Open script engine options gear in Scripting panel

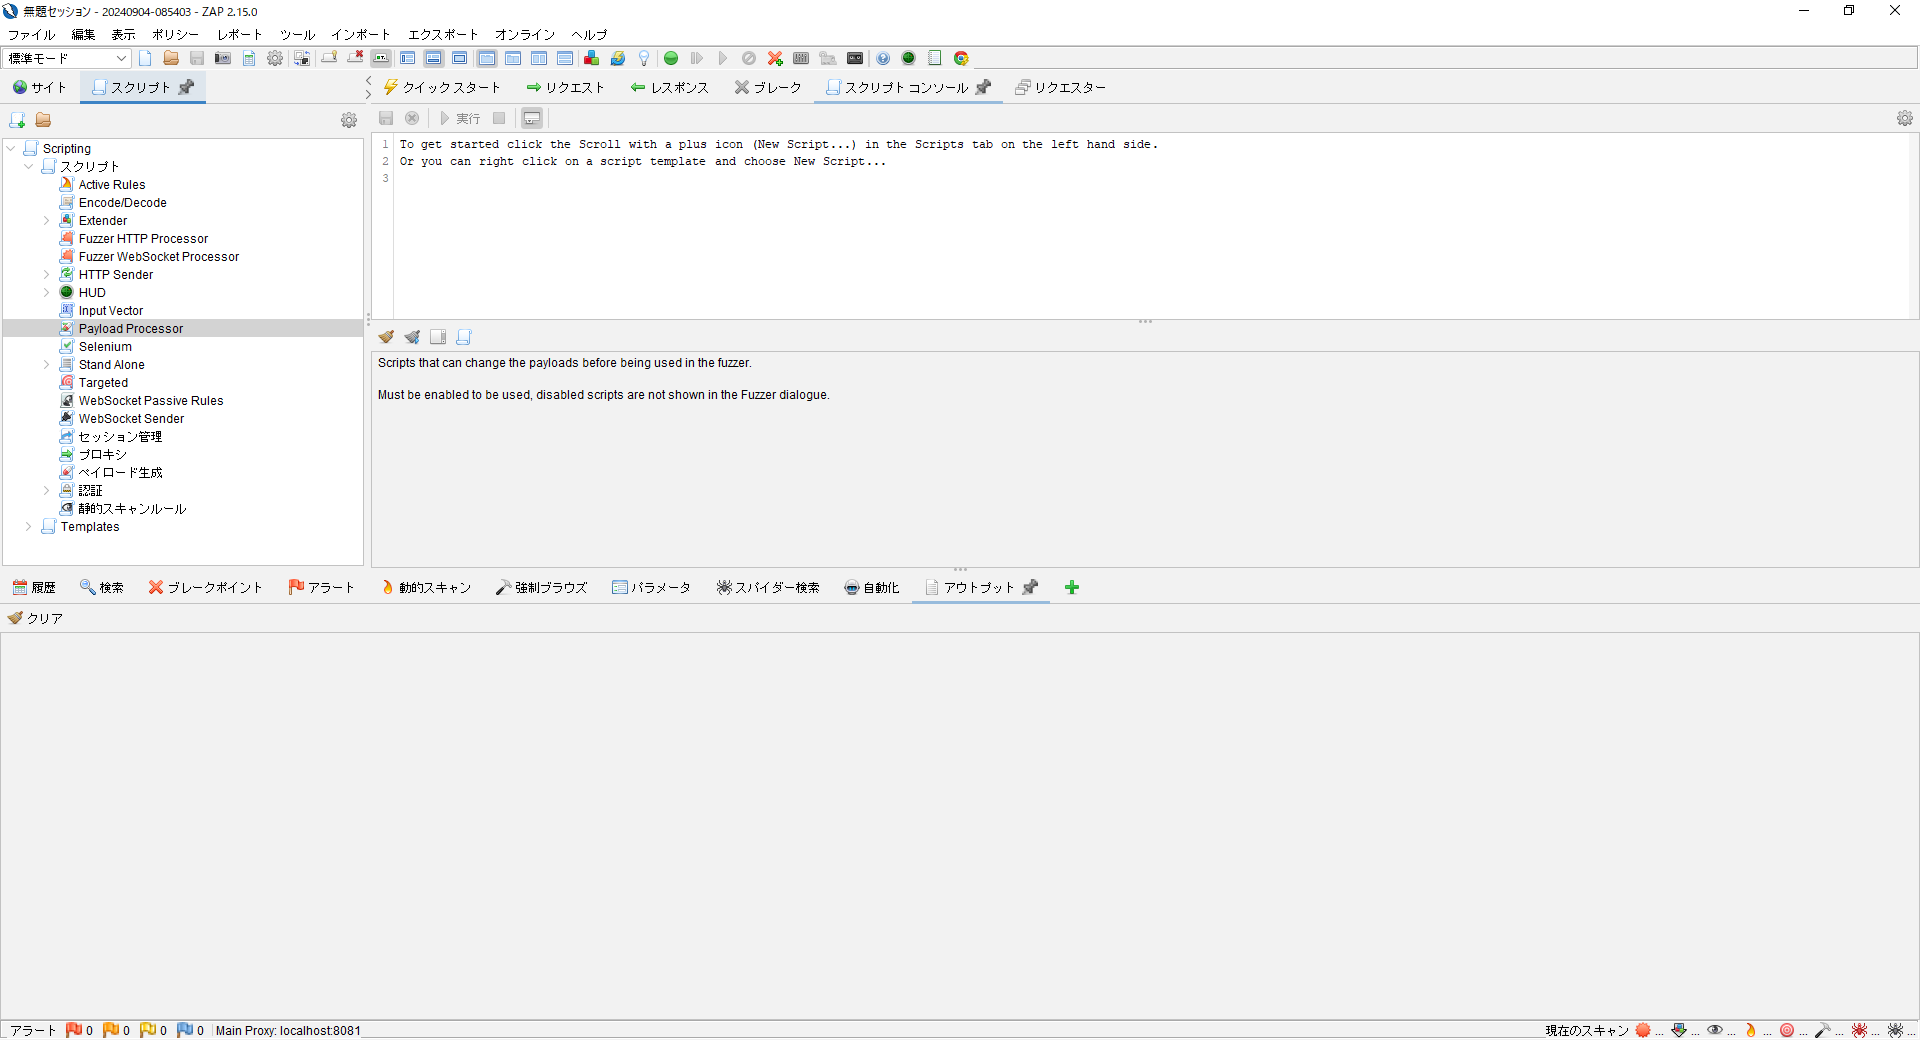click(349, 120)
